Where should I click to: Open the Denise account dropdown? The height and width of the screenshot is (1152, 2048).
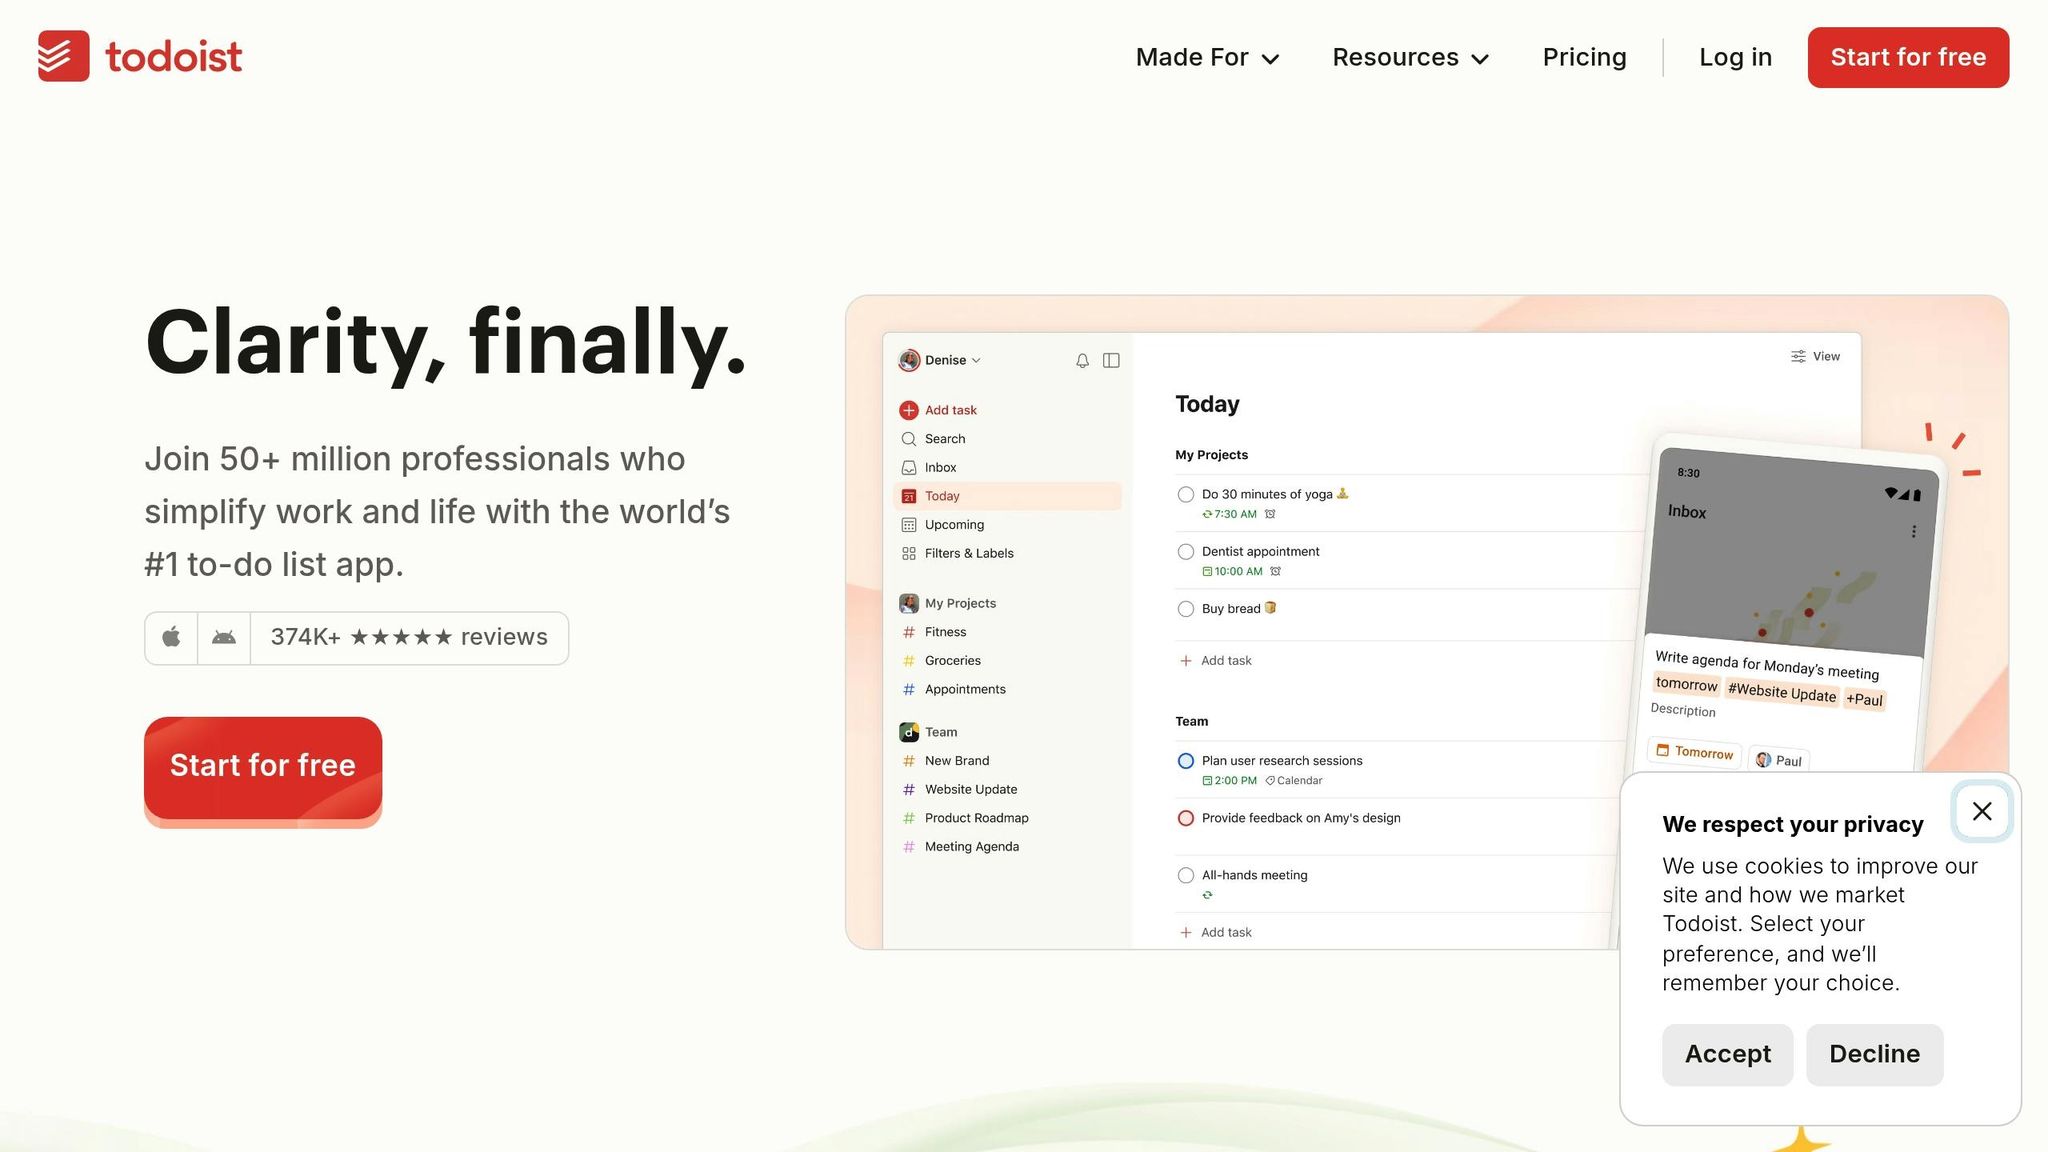[x=941, y=360]
